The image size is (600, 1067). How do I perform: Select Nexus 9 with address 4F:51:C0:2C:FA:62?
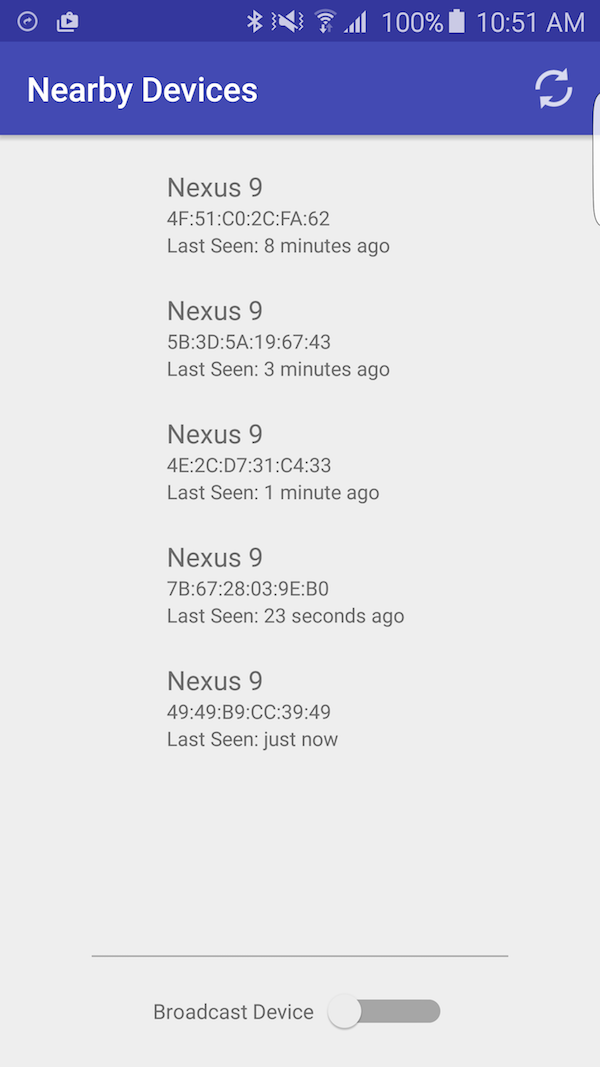coord(278,215)
